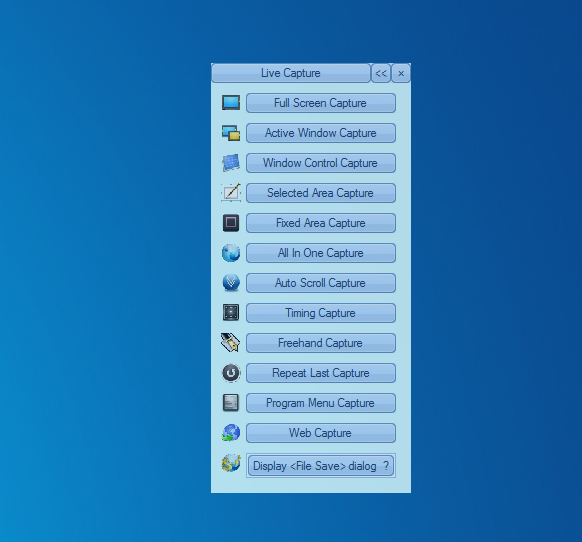Click the Live Capture title header

pos(291,73)
